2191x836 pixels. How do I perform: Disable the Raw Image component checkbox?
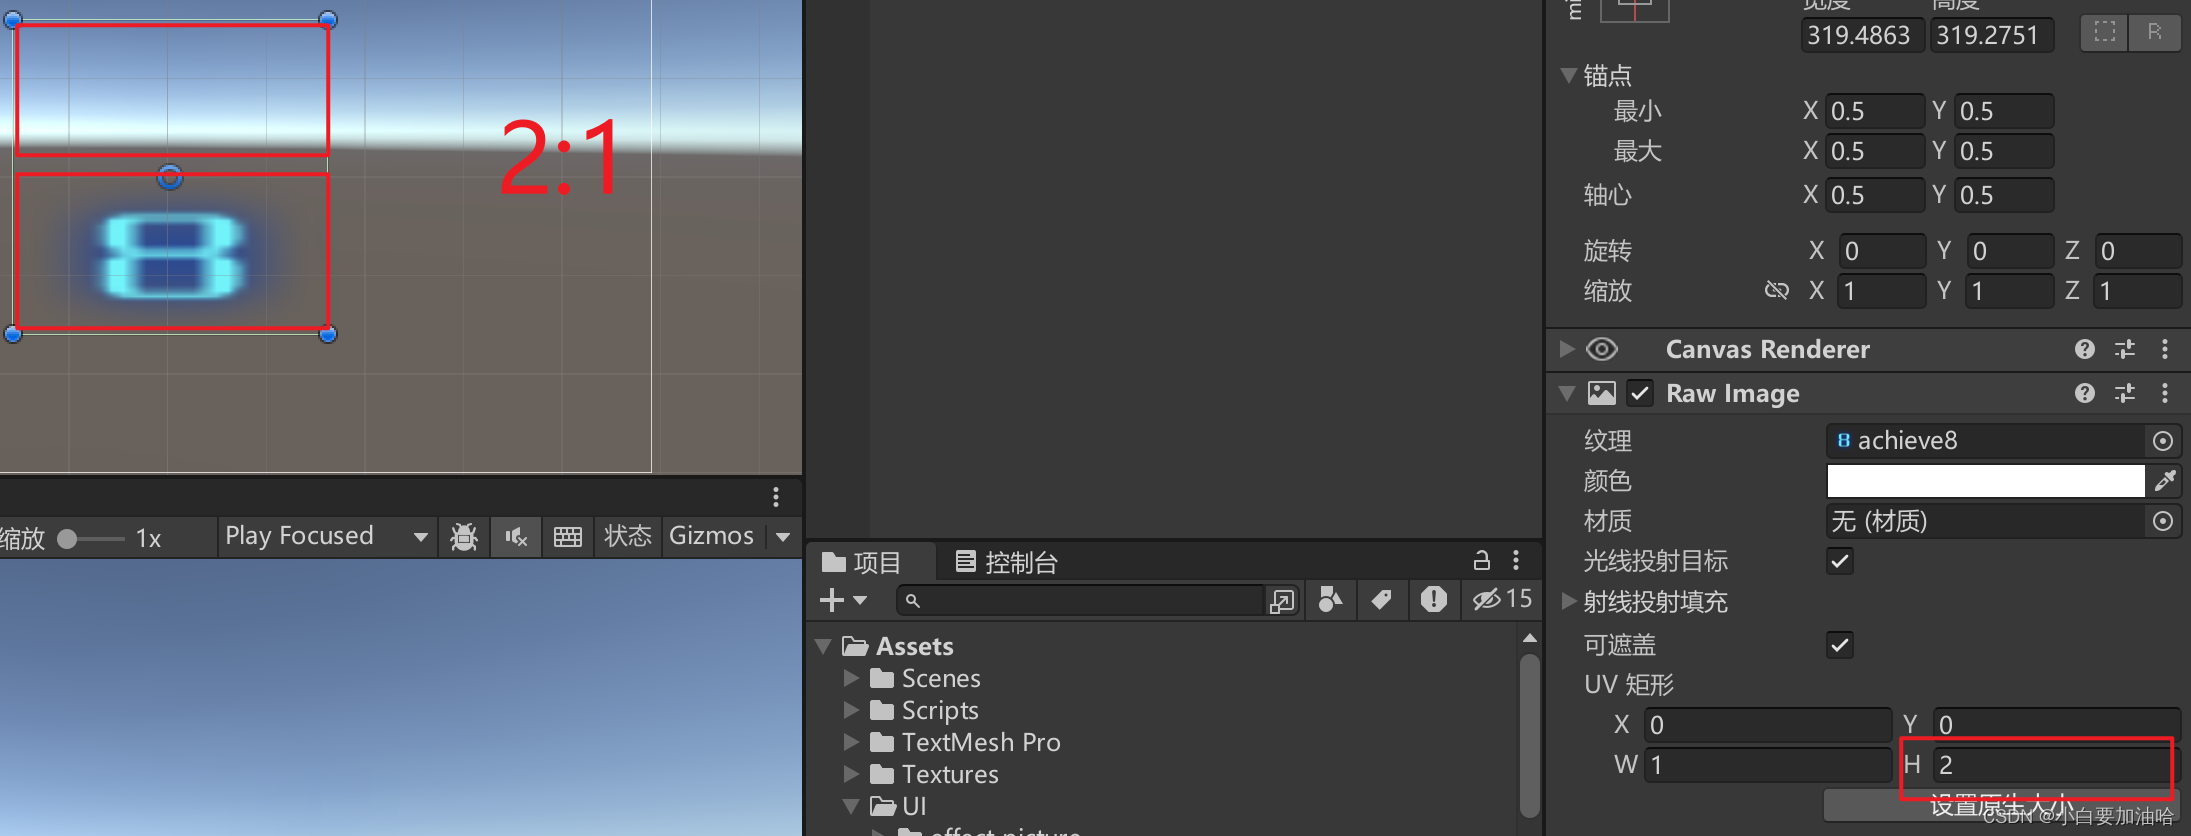(1640, 393)
